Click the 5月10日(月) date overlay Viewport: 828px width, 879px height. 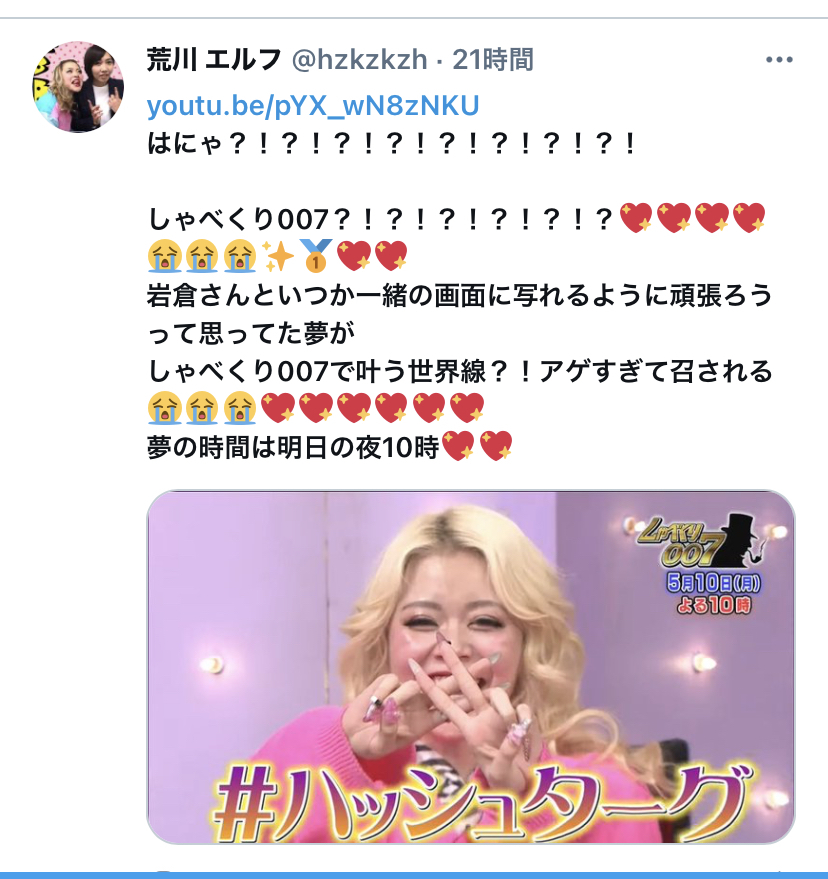(713, 583)
